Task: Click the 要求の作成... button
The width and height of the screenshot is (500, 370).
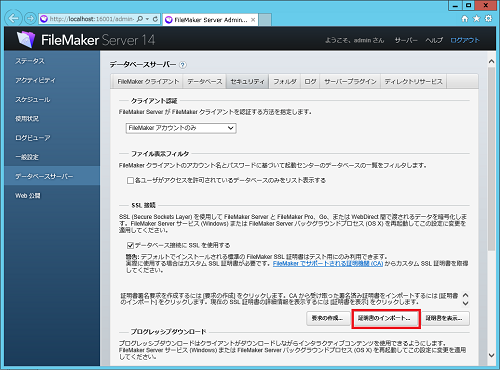Action: click(327, 318)
